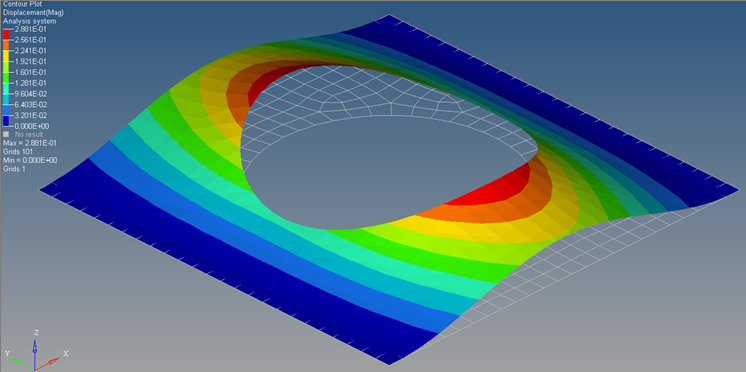Viewport: 746px width, 372px height.
Task: Select the 'Displacement(Mag)' legend label
Action: pos(33,13)
